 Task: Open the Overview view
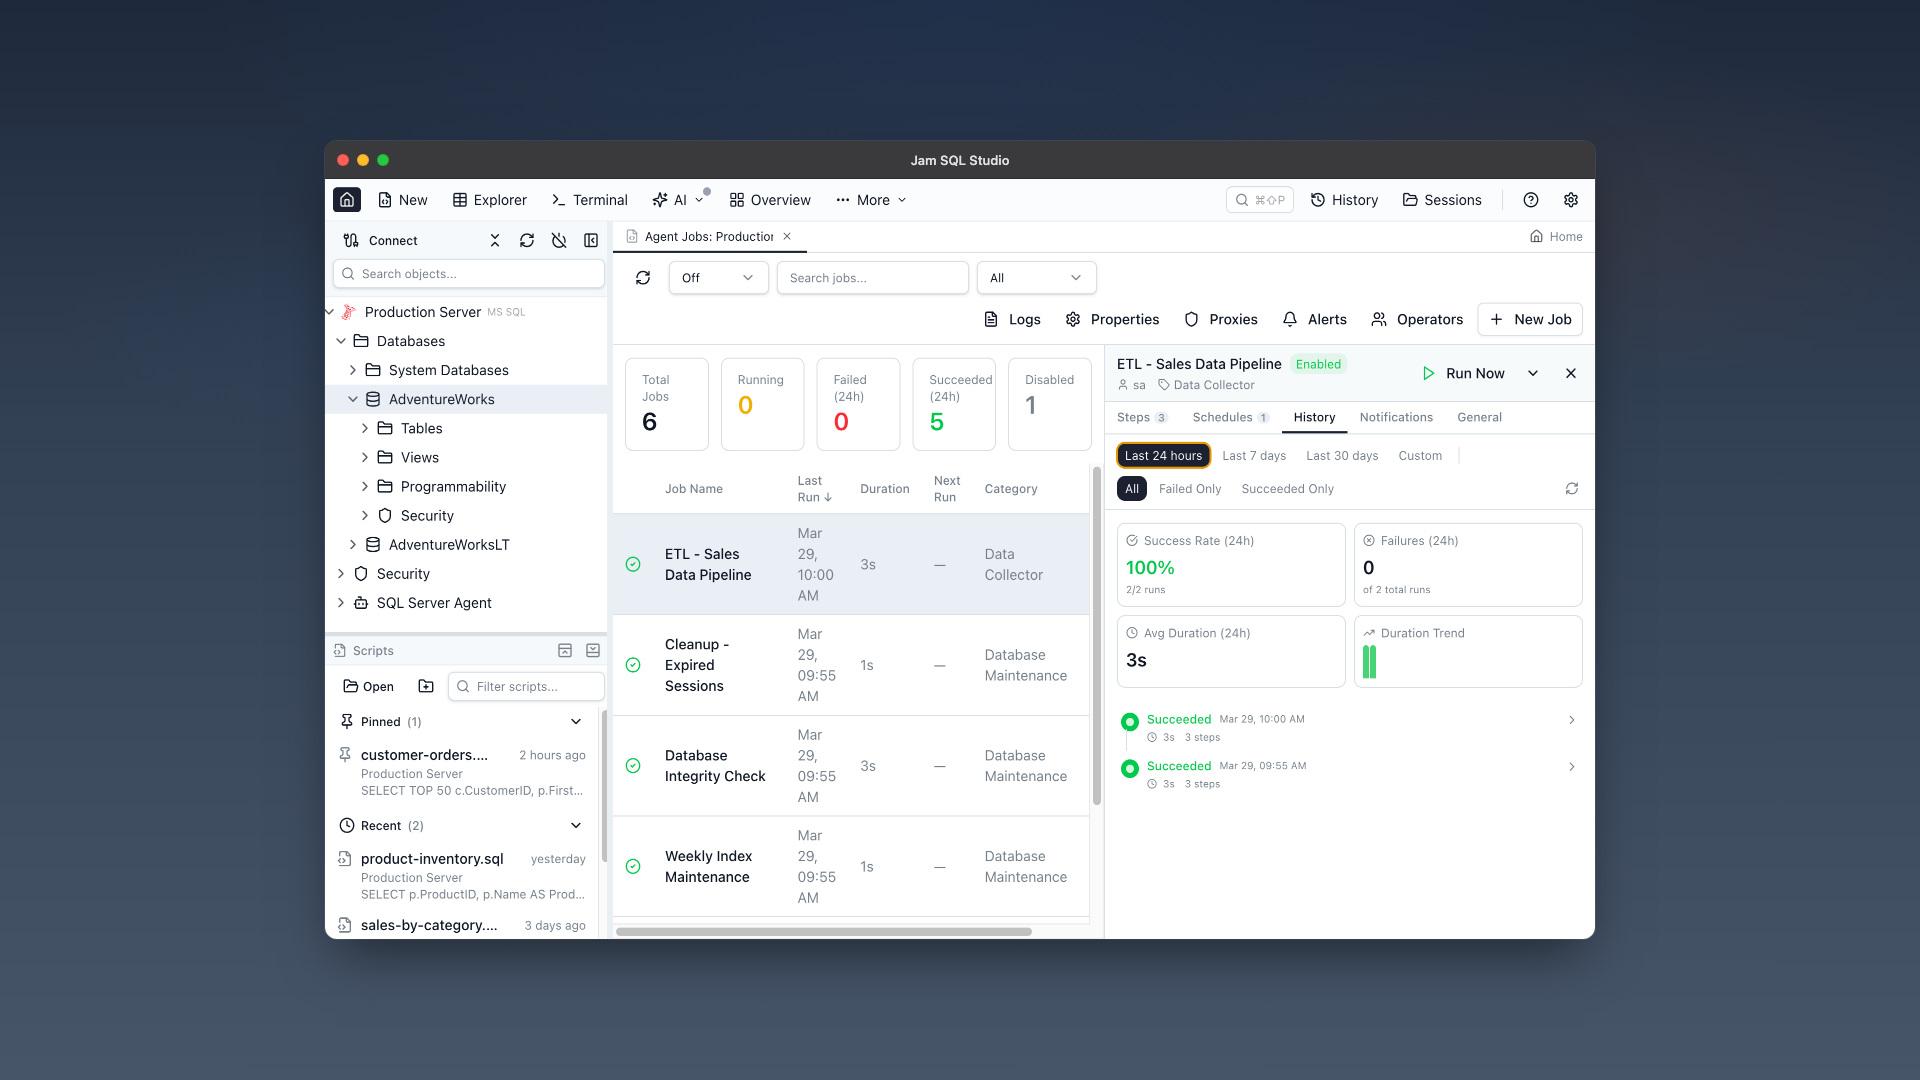[769, 200]
